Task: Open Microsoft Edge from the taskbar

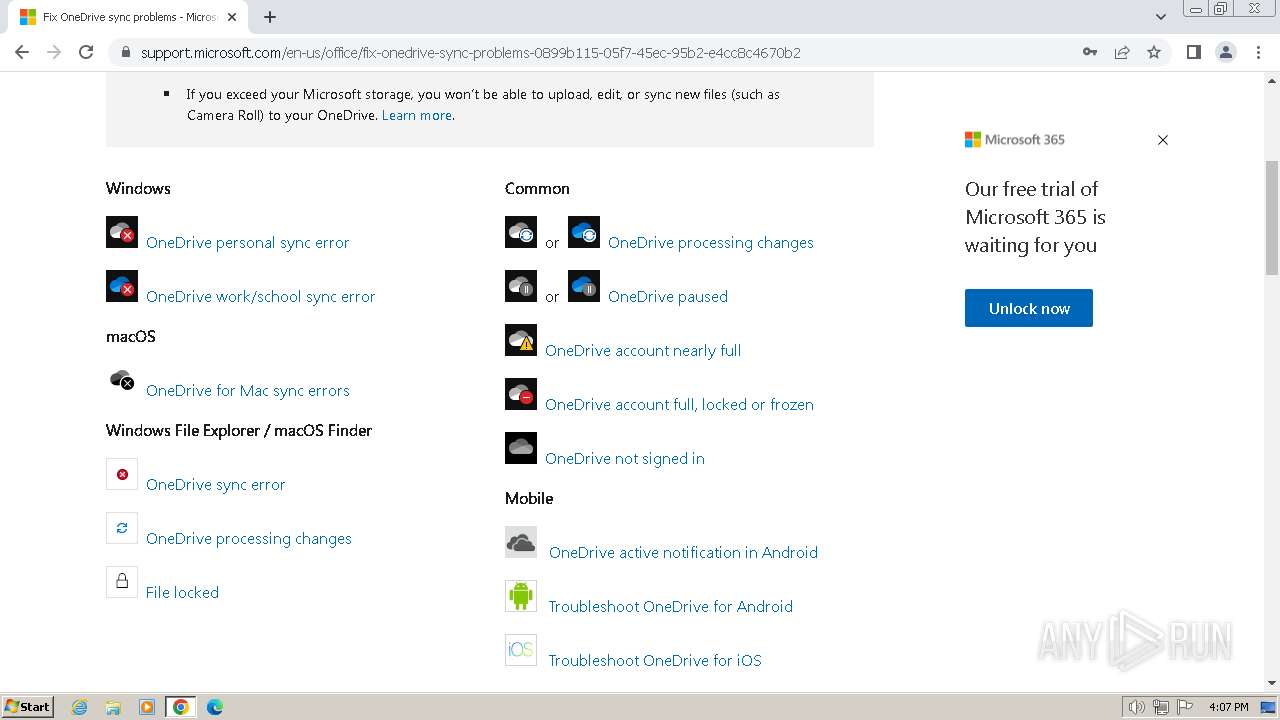Action: point(214,707)
